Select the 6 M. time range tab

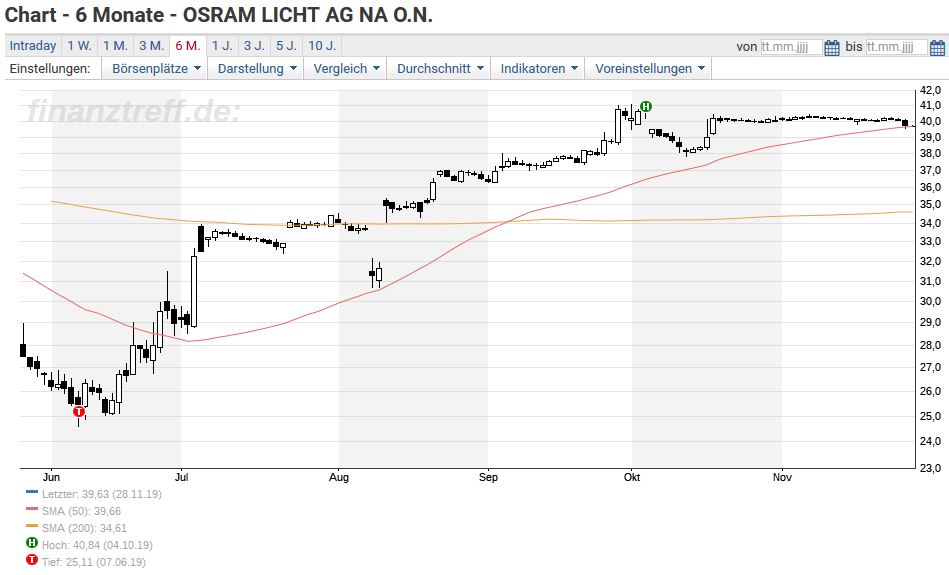[x=188, y=46]
